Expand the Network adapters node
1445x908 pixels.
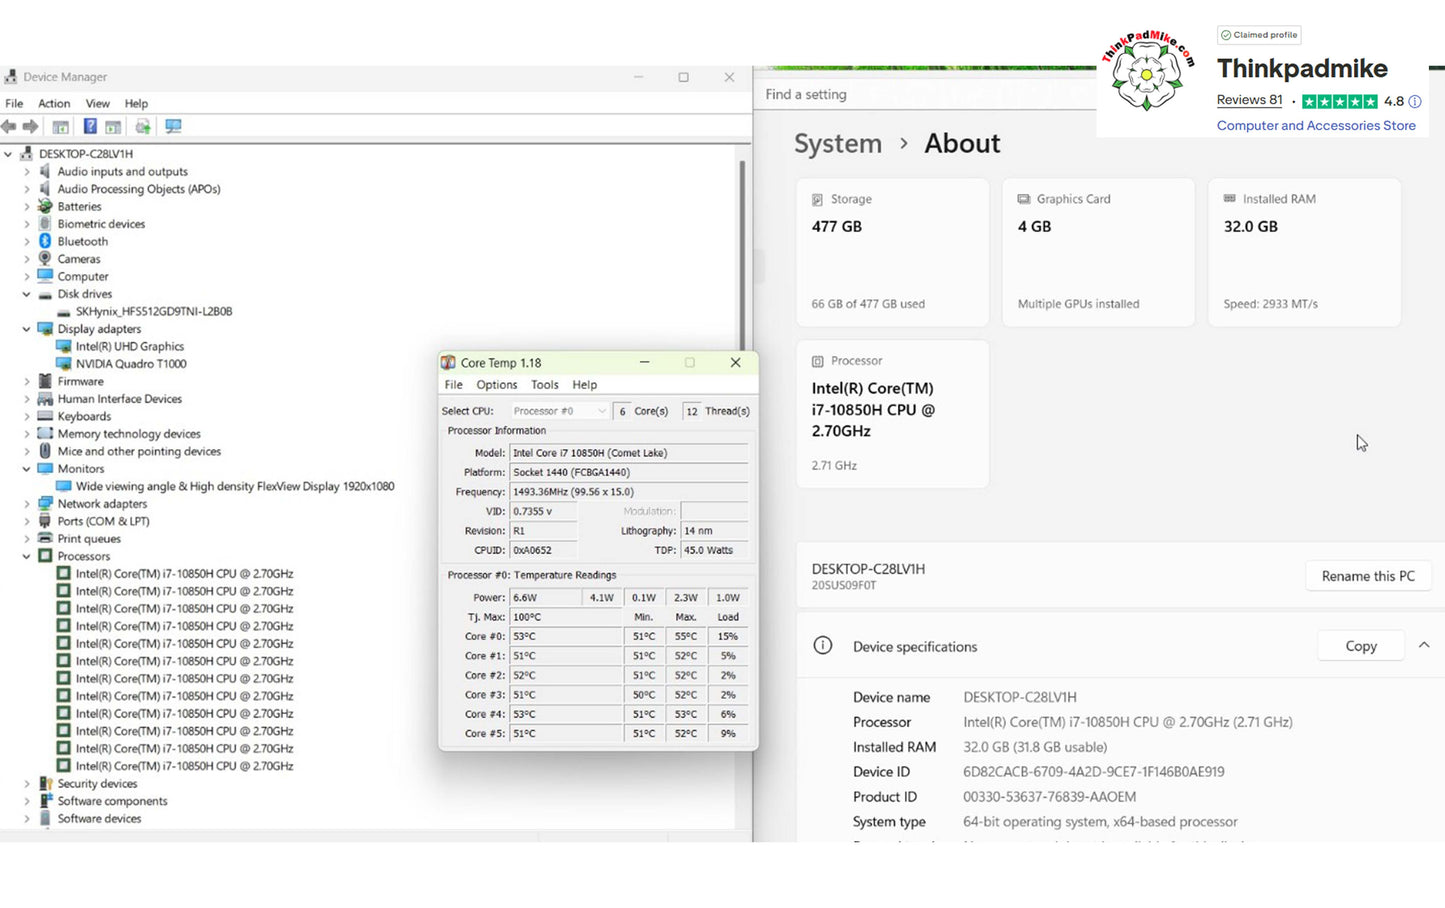[27, 504]
